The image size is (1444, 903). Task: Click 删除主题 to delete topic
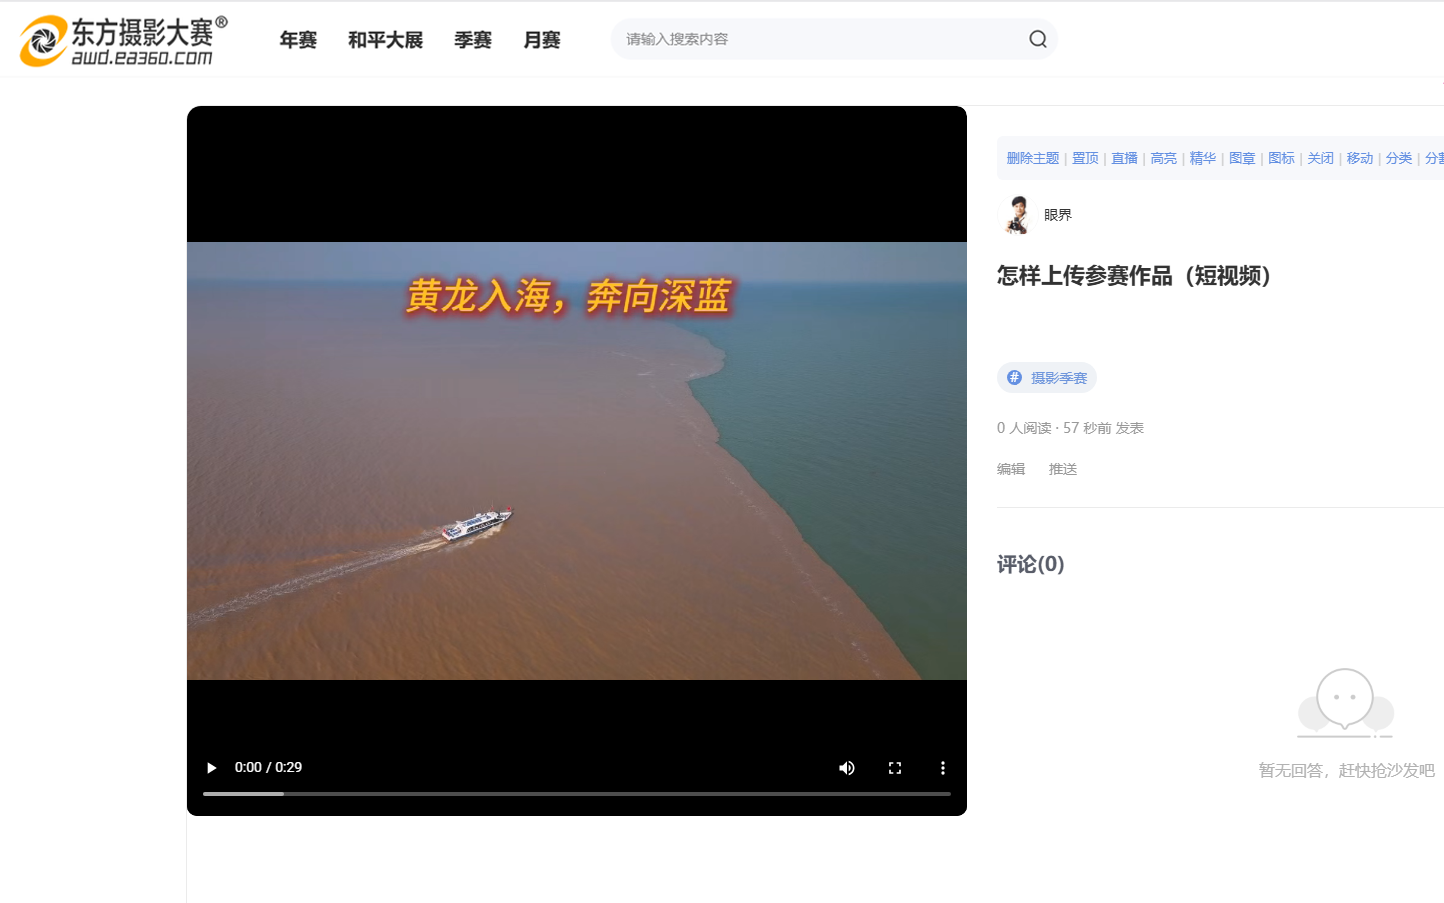[1032, 158]
